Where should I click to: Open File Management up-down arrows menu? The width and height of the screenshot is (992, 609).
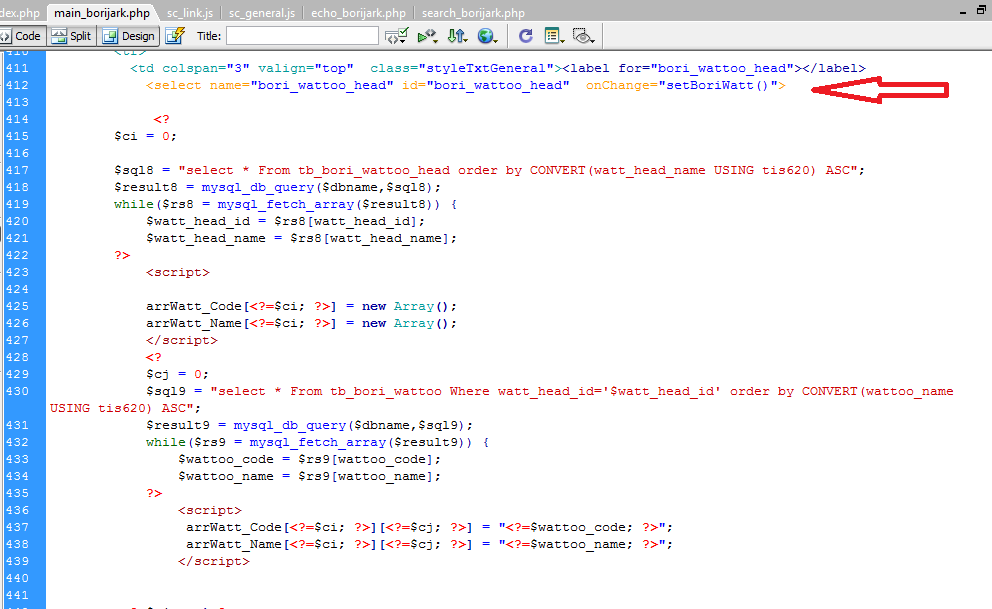click(457, 36)
